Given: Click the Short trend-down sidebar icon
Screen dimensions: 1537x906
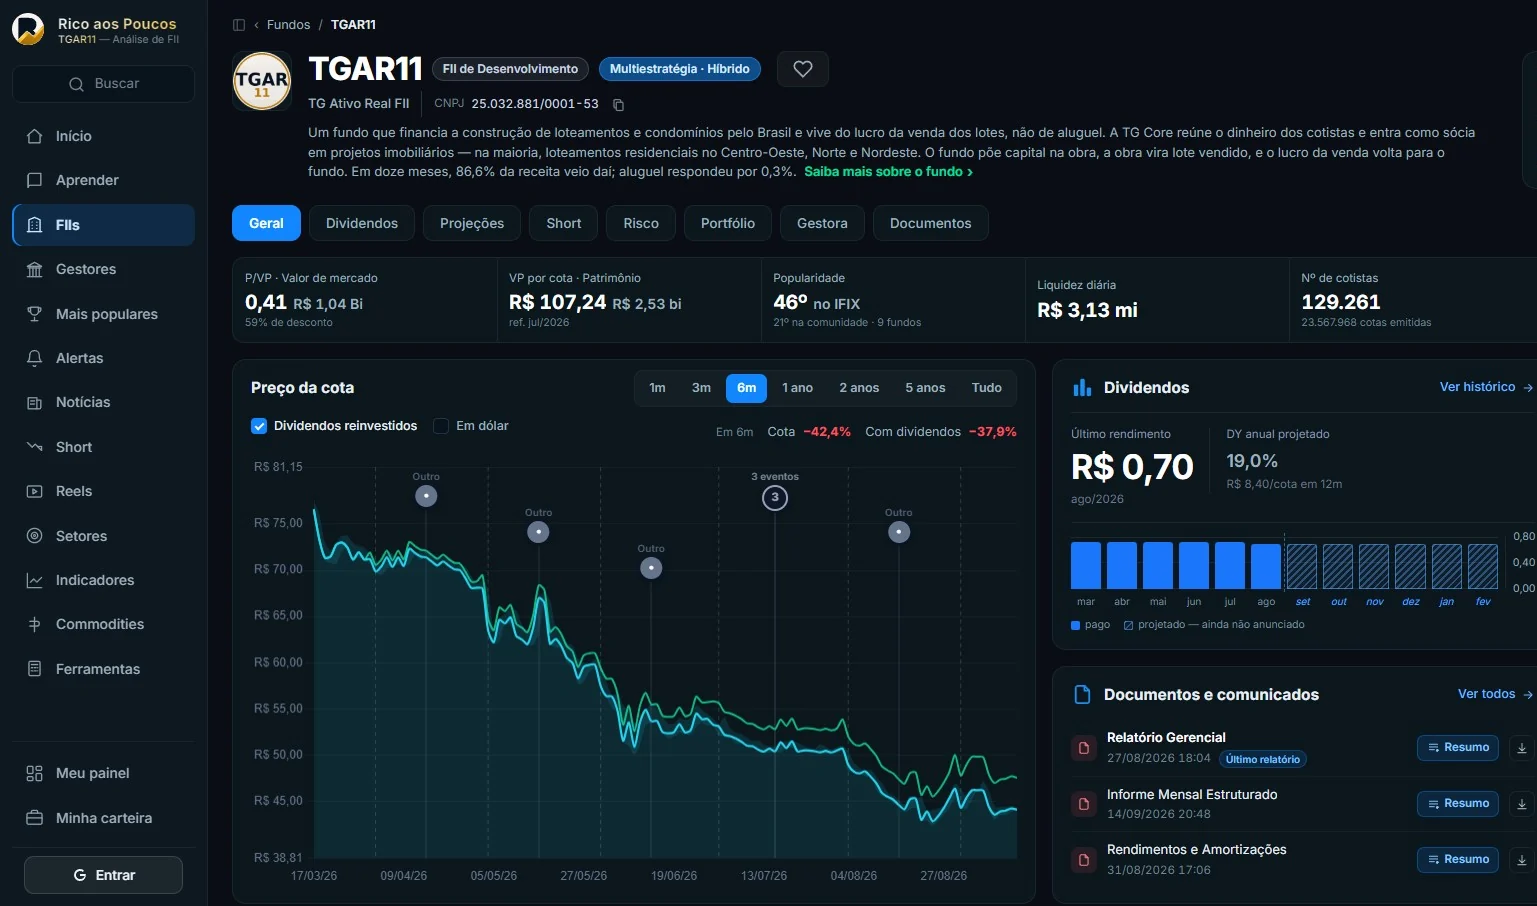Looking at the screenshot, I should (34, 447).
